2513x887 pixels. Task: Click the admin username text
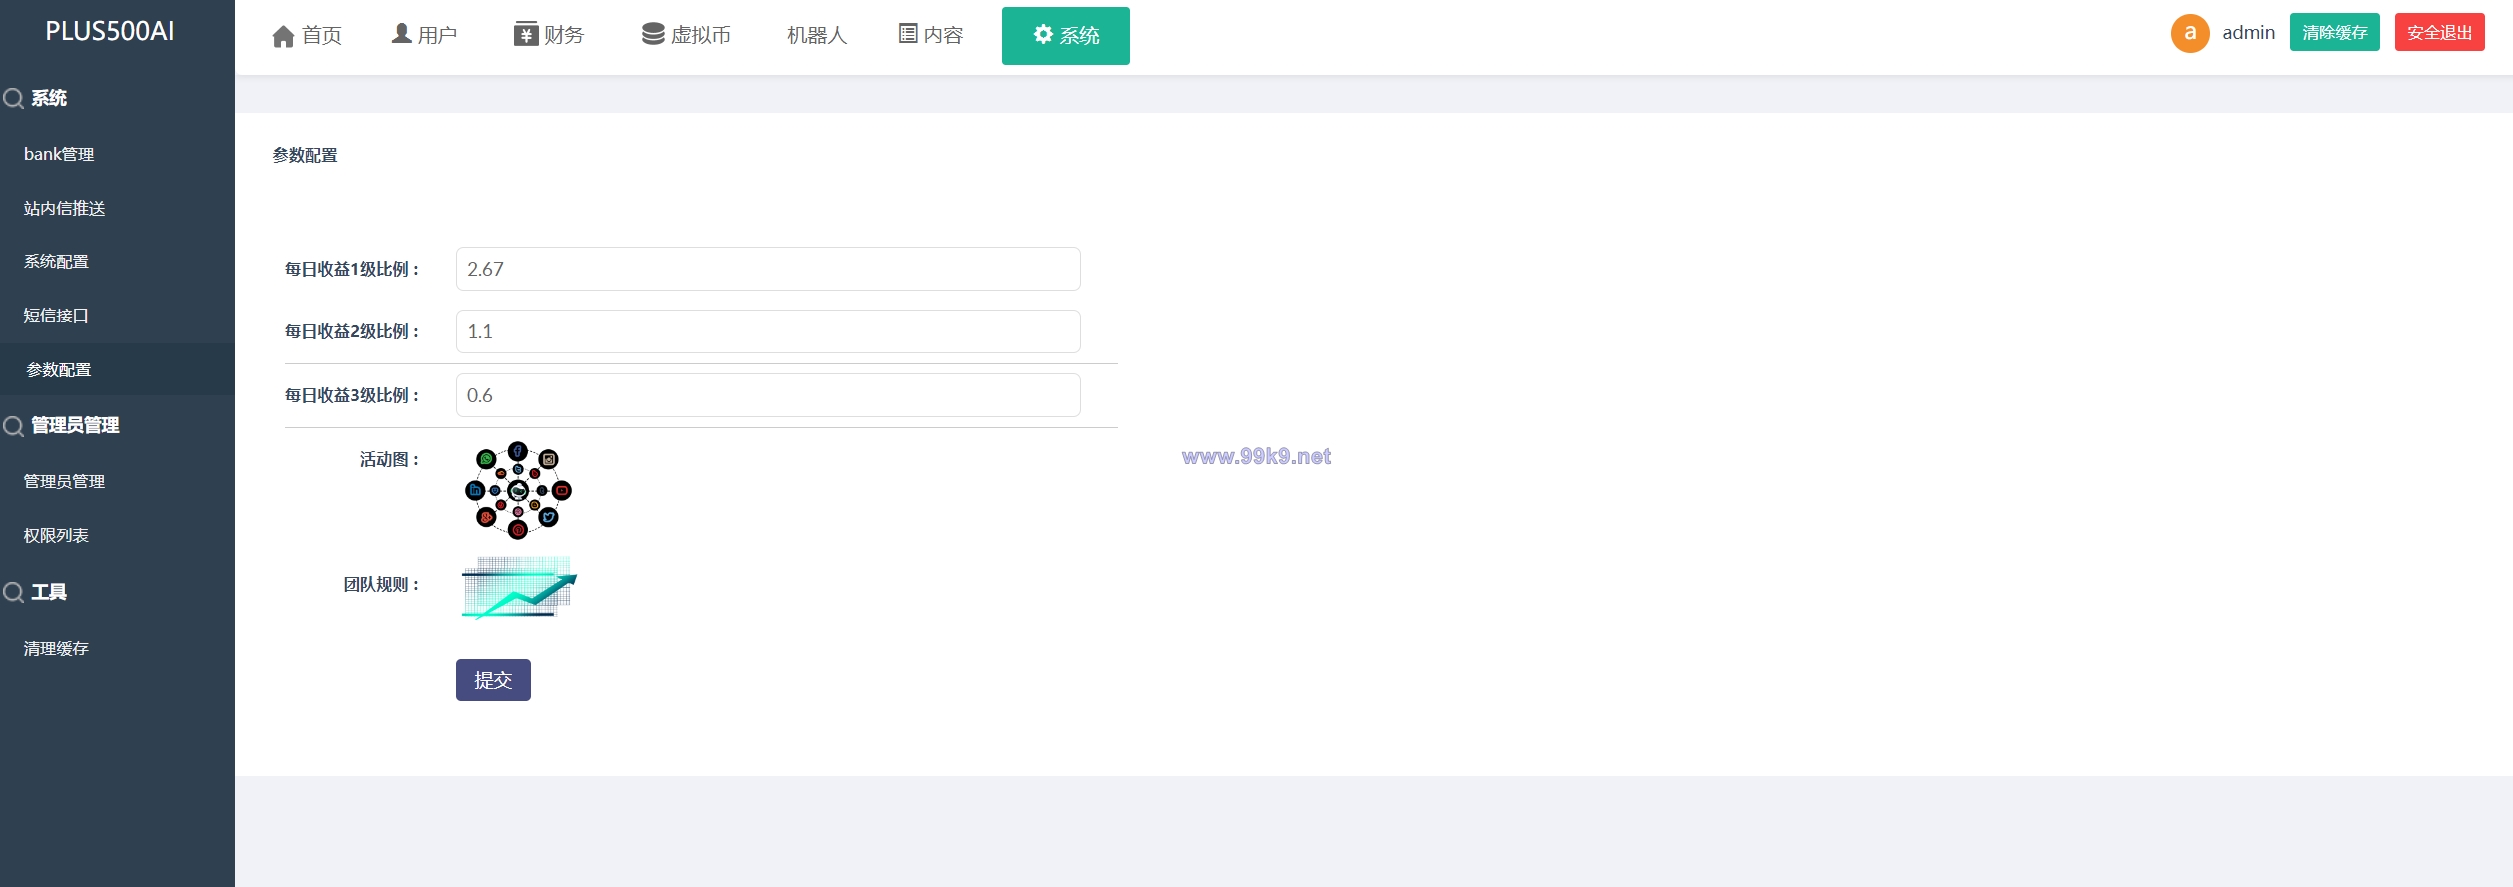coord(2249,33)
